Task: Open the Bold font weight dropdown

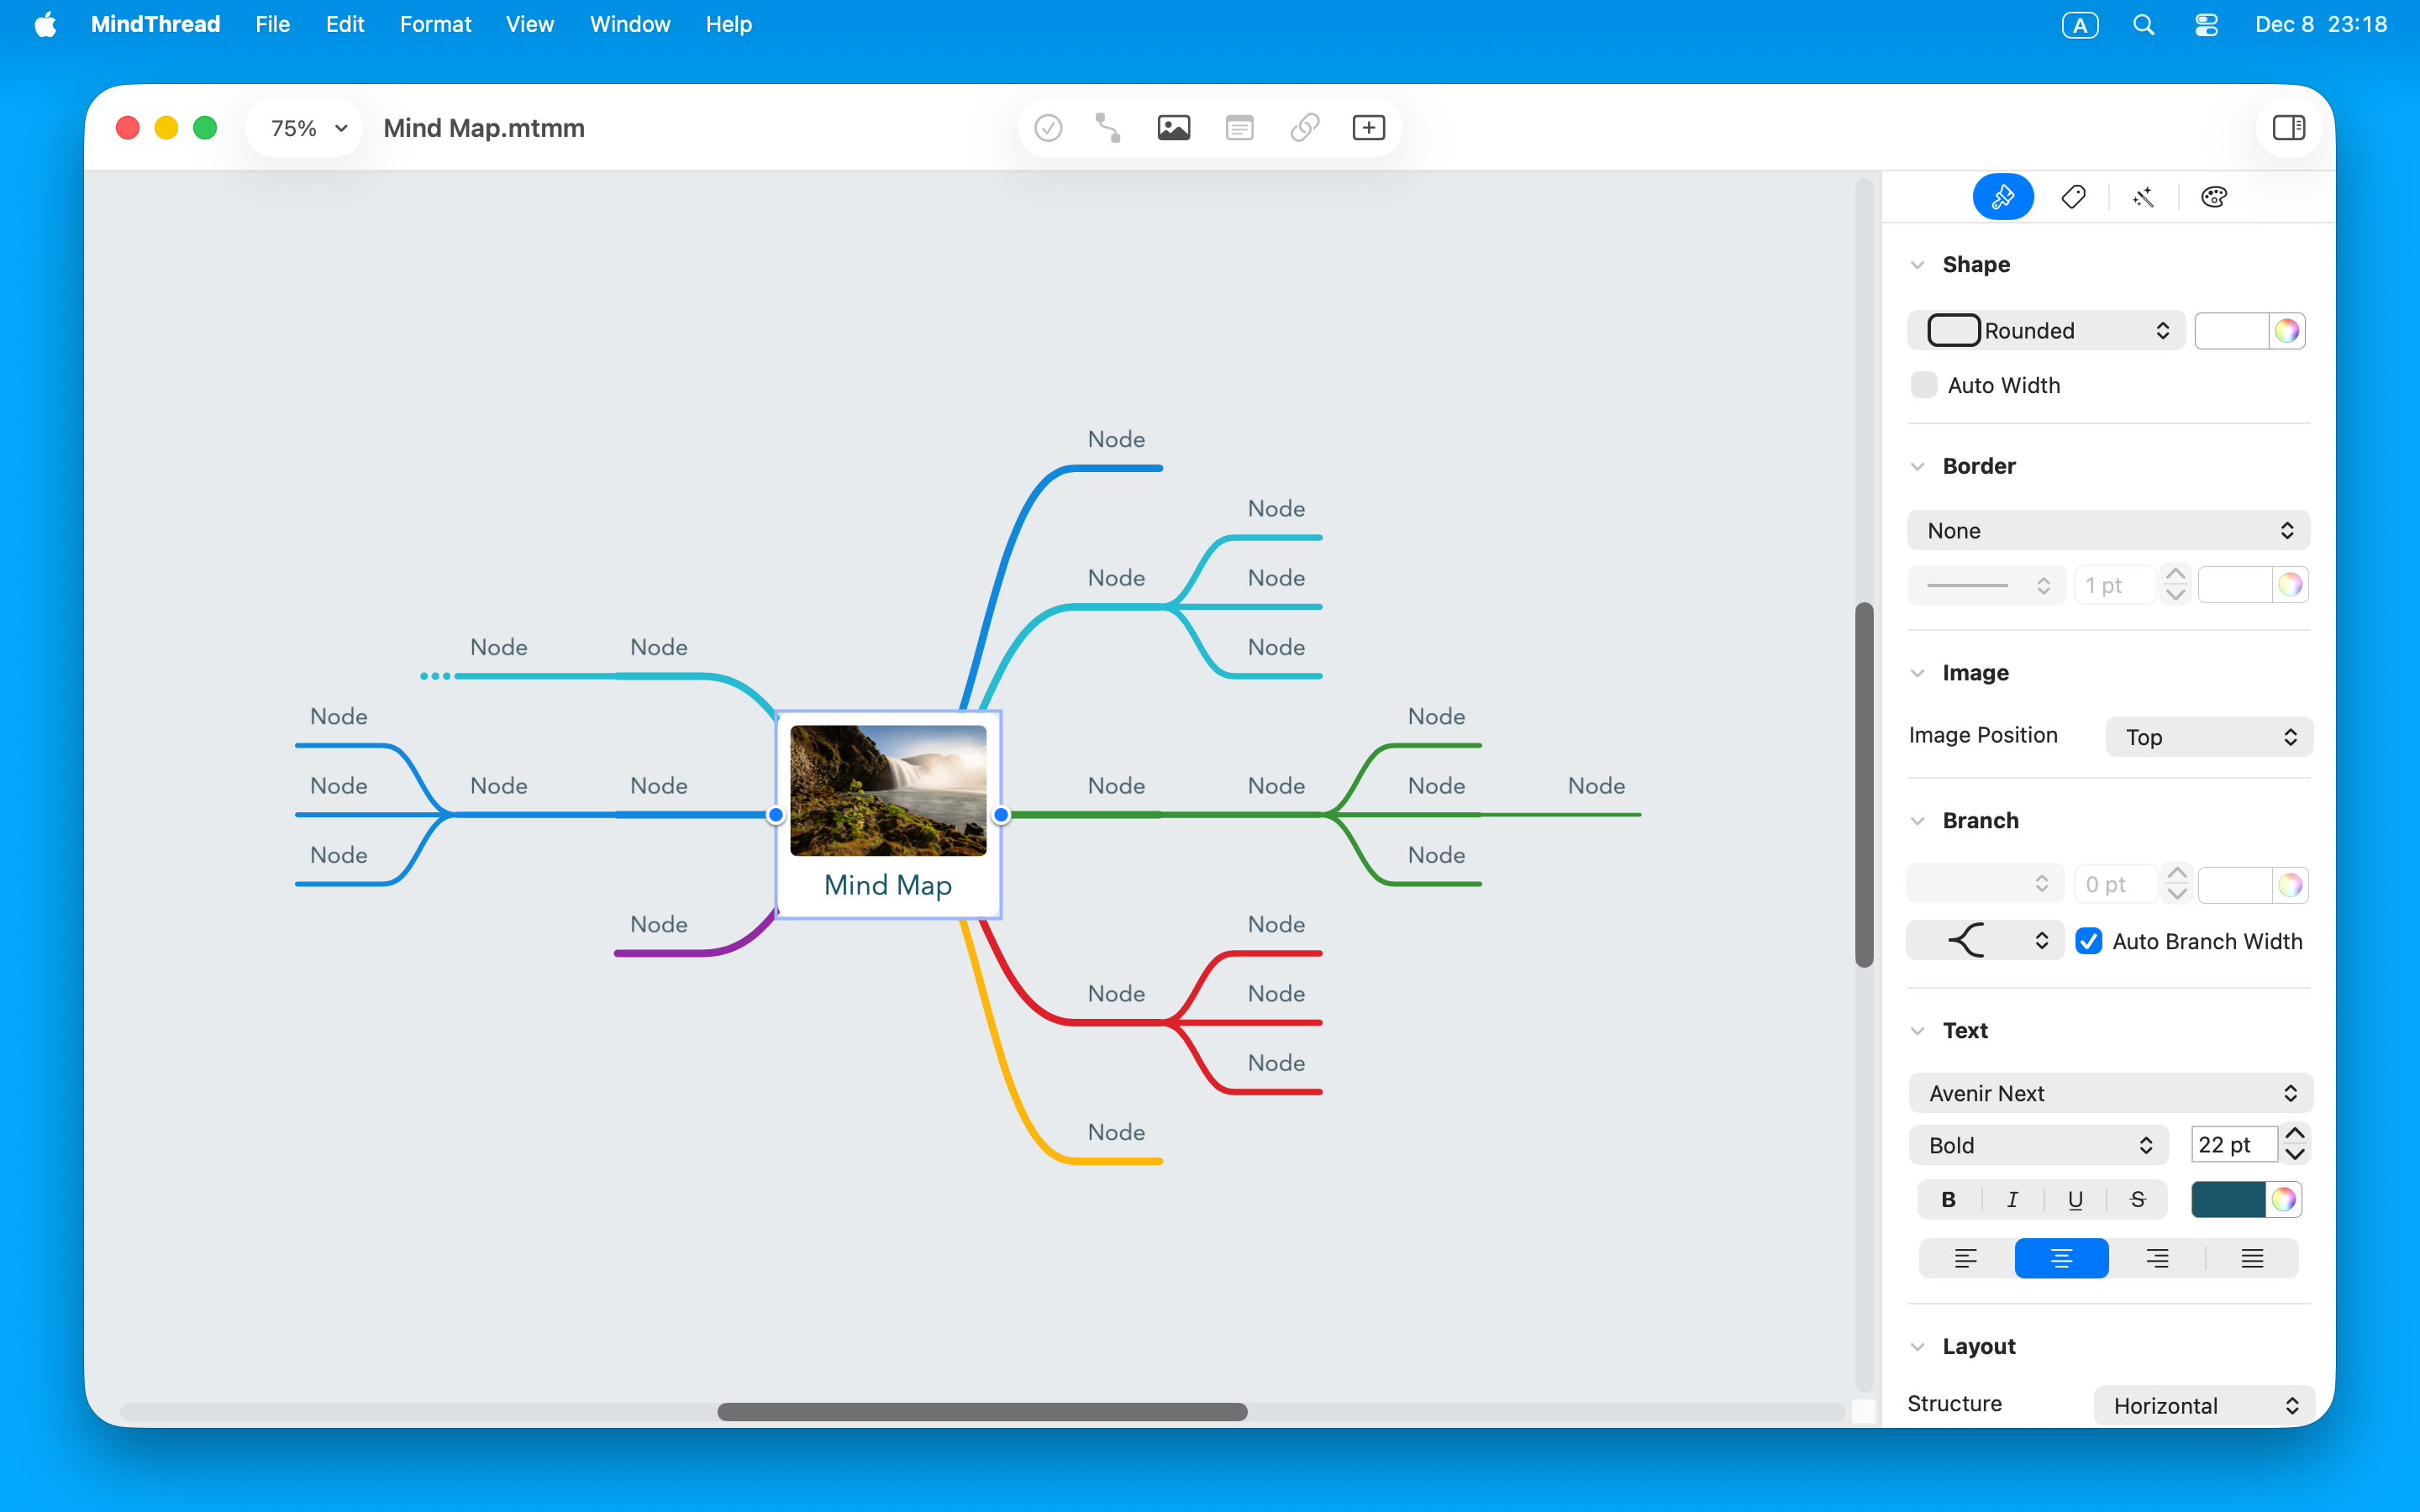Action: [x=2039, y=1145]
